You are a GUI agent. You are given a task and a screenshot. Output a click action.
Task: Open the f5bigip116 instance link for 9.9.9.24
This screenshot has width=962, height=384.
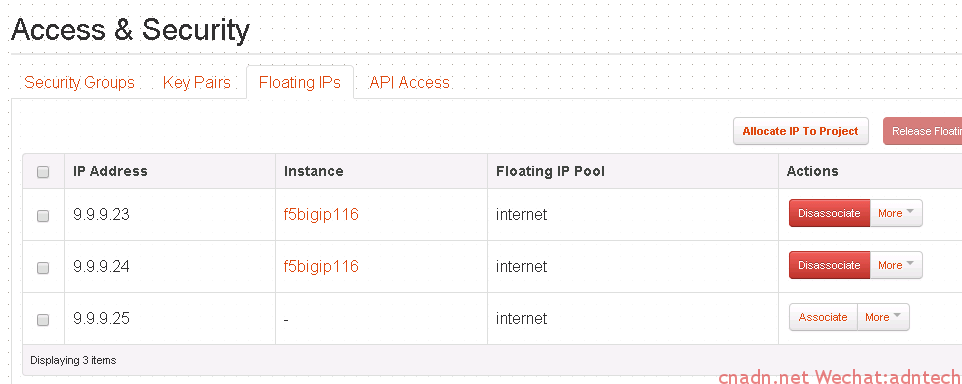pos(321,266)
